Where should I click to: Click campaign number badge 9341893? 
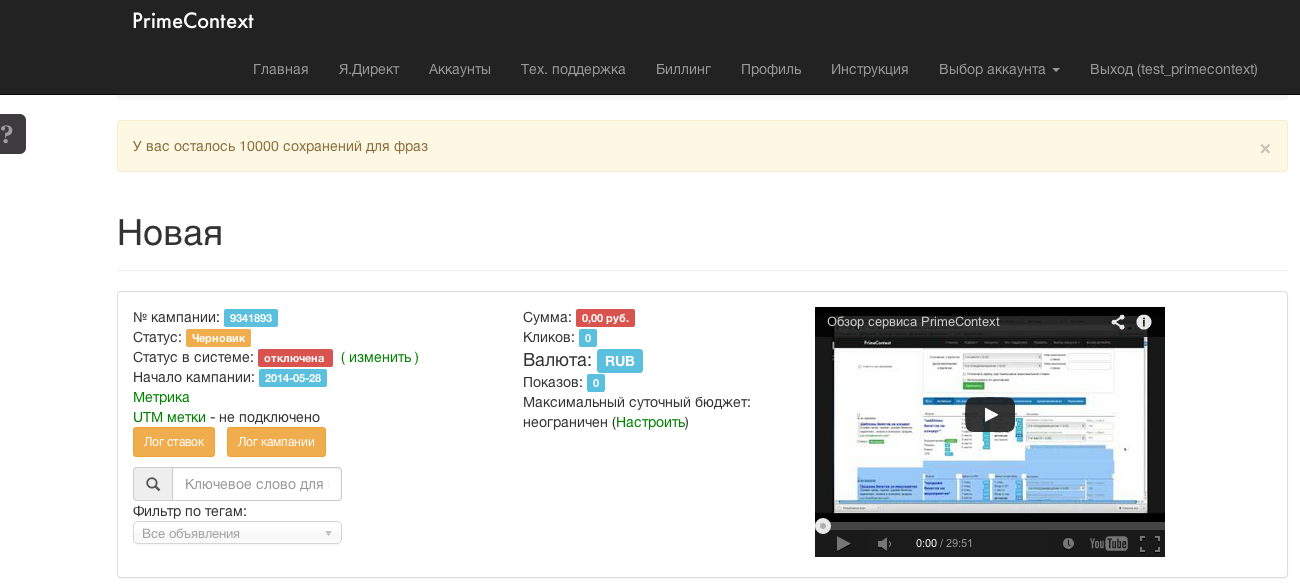(x=251, y=318)
